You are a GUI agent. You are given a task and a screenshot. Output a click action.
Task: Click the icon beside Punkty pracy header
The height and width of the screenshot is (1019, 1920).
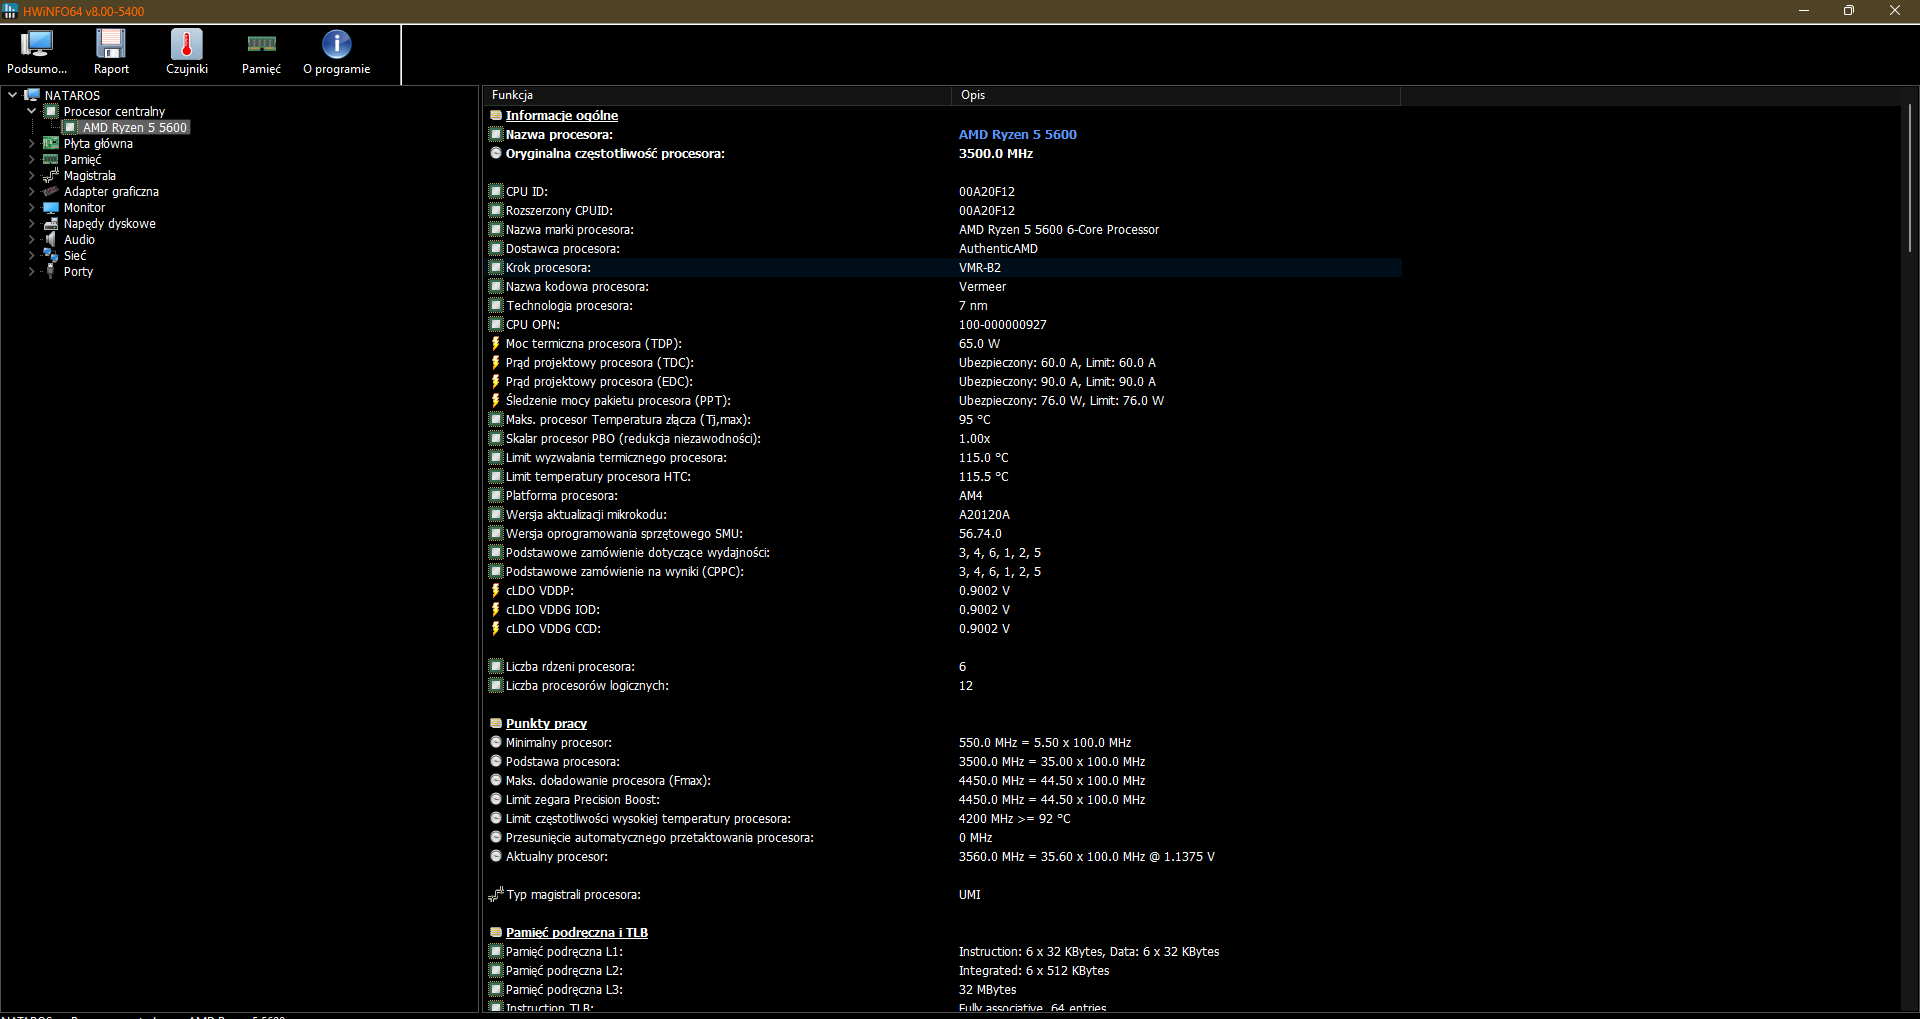(x=496, y=723)
